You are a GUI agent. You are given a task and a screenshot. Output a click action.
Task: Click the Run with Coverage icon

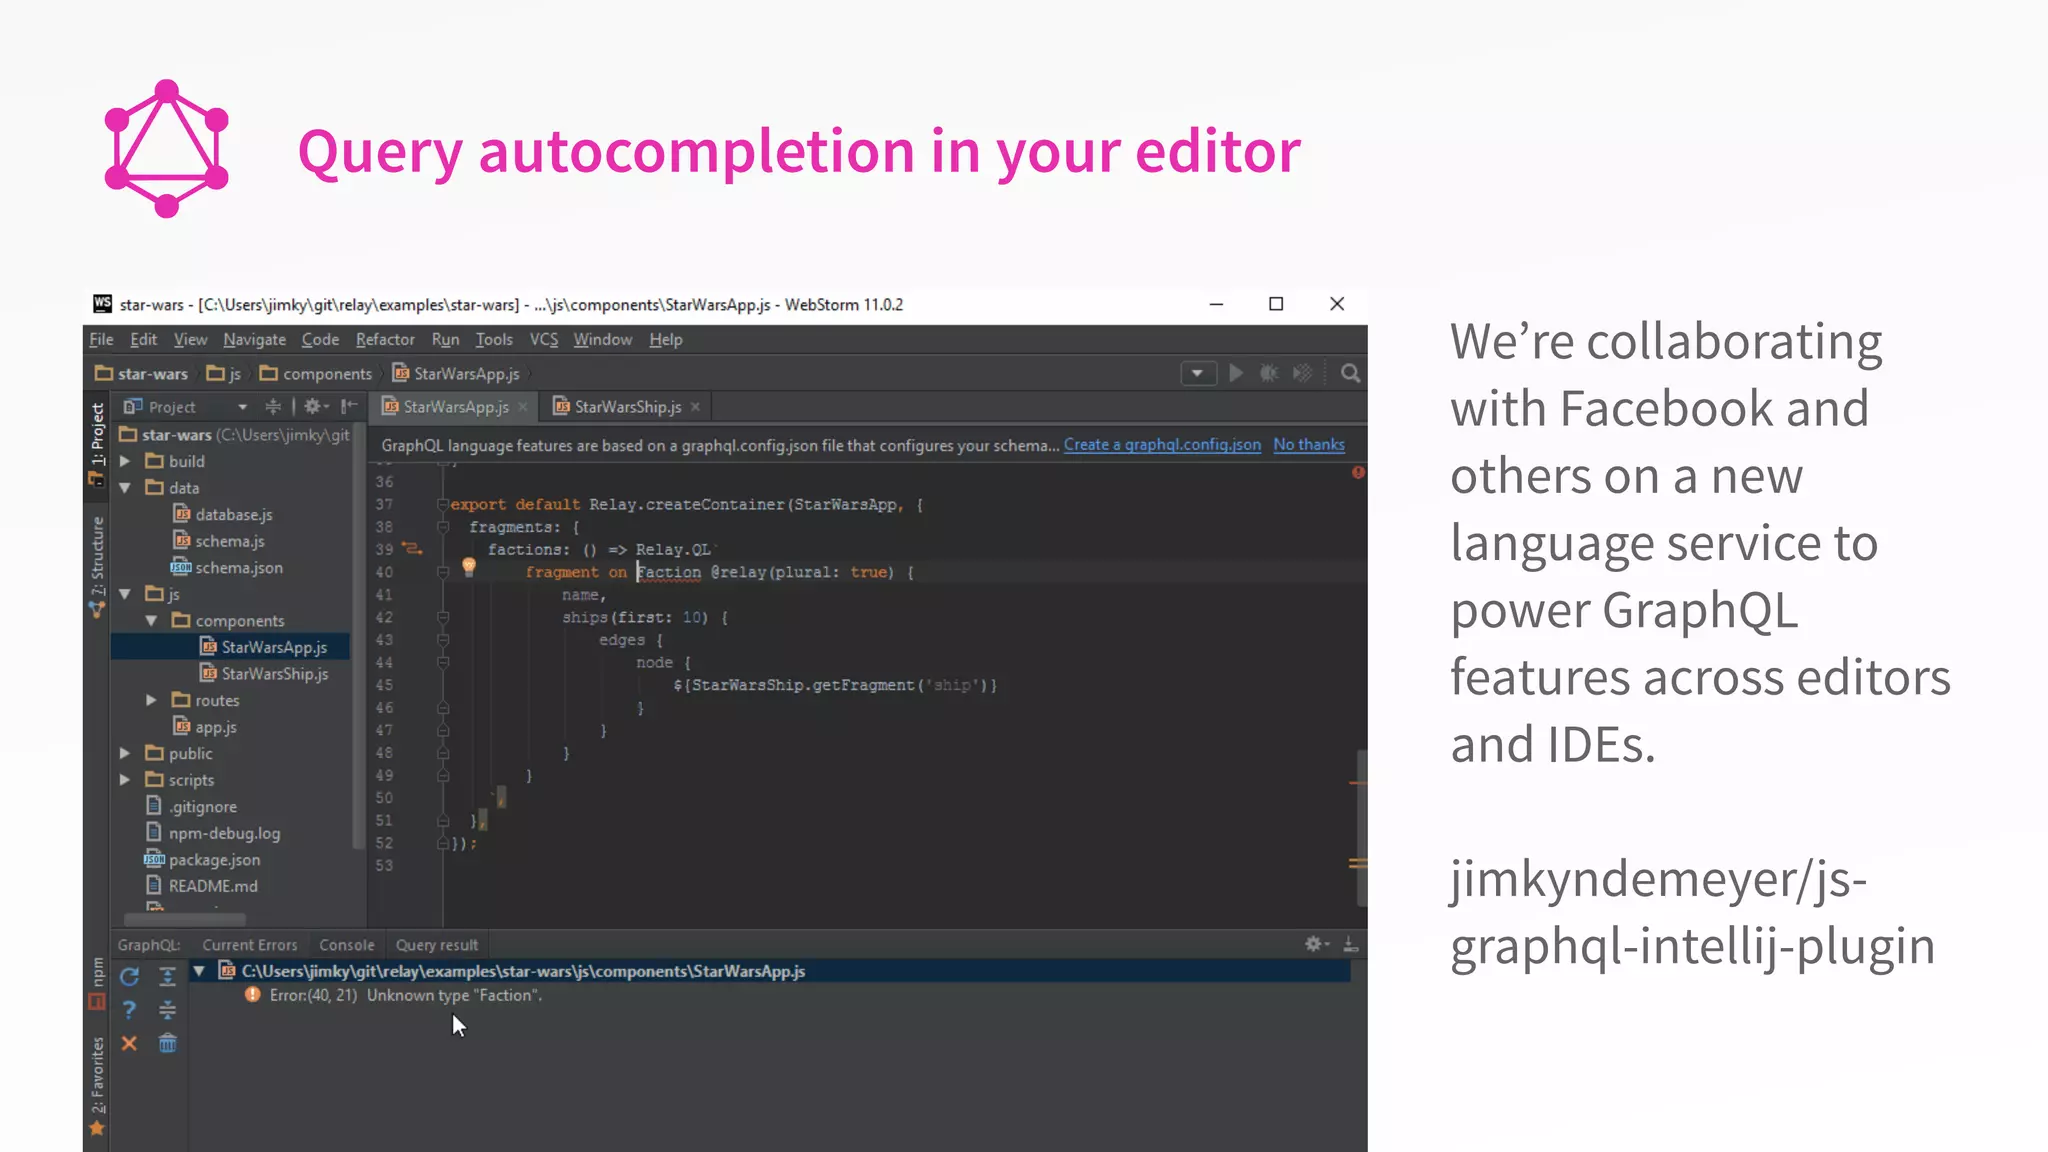1302,373
